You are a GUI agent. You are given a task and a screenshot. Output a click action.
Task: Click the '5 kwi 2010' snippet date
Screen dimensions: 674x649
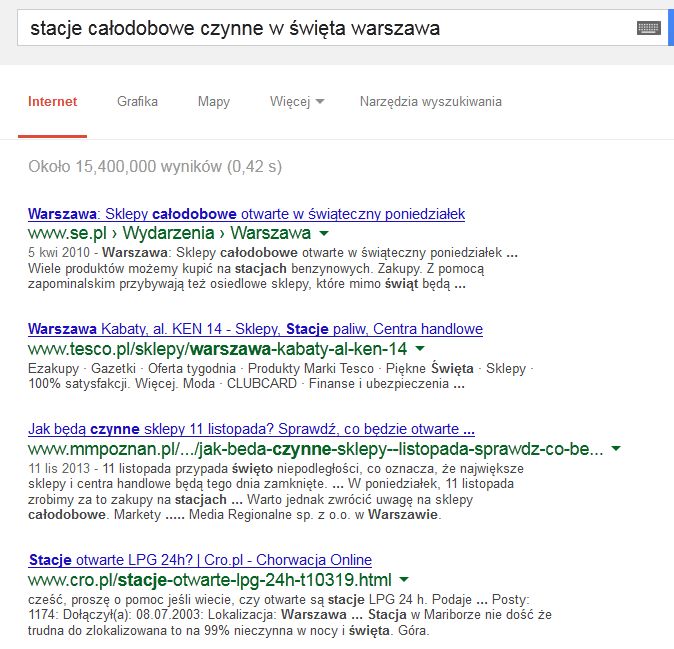(59, 252)
